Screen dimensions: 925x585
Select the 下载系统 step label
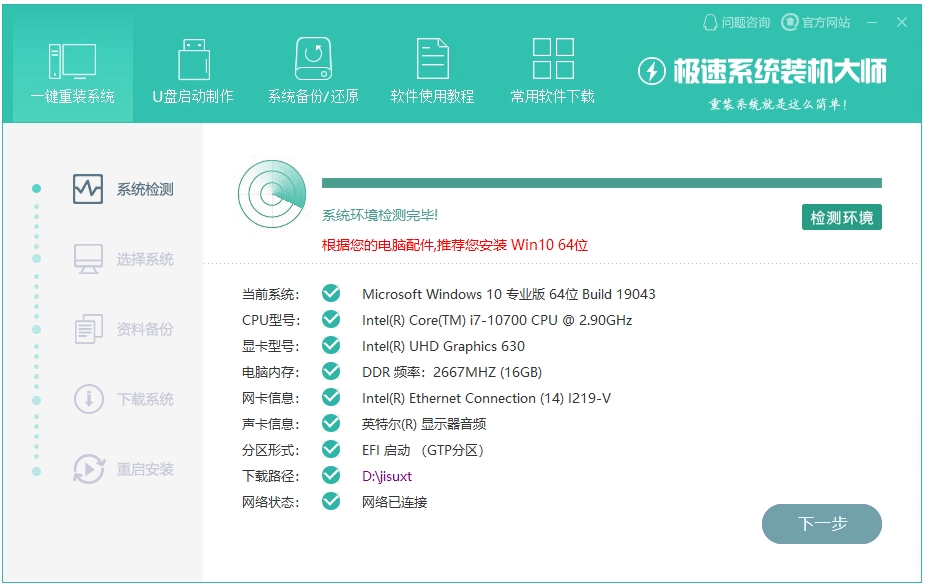click(145, 399)
